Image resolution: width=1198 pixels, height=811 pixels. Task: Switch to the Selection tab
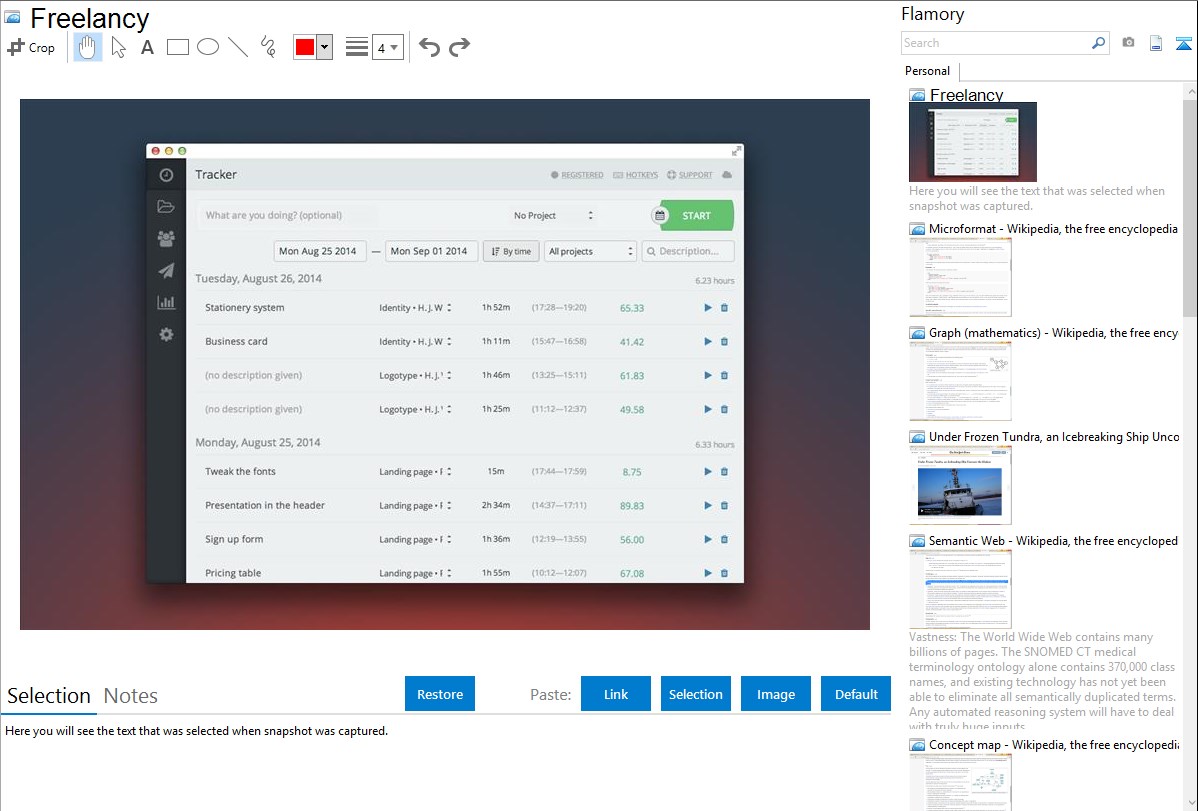pos(49,696)
